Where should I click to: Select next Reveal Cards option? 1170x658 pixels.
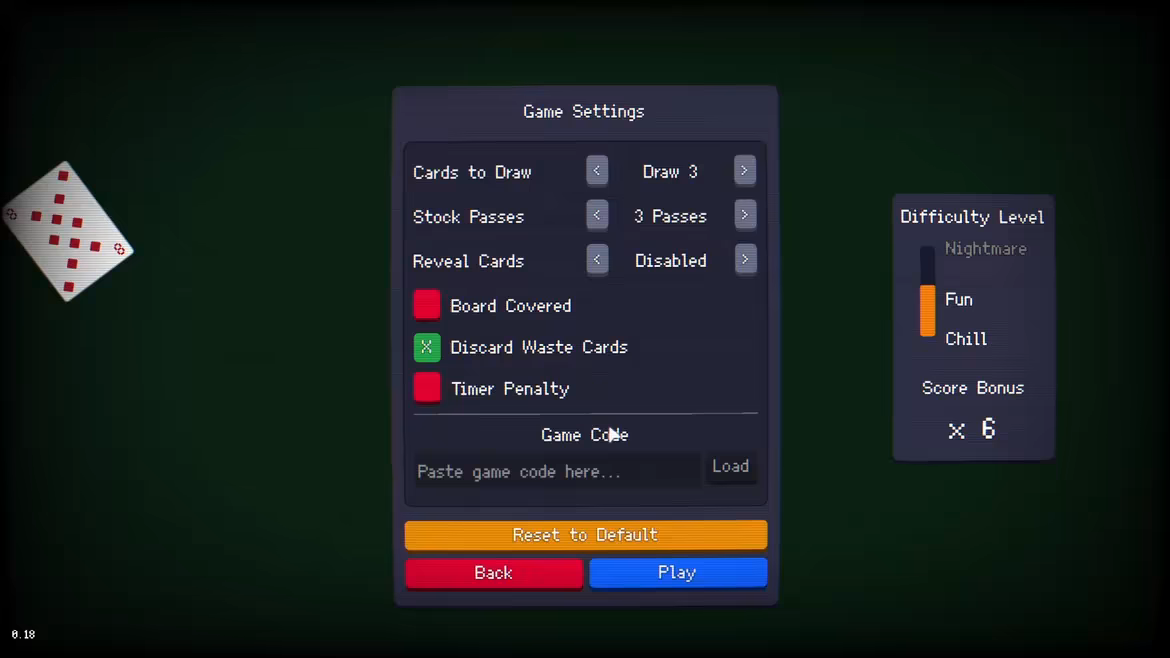click(745, 260)
